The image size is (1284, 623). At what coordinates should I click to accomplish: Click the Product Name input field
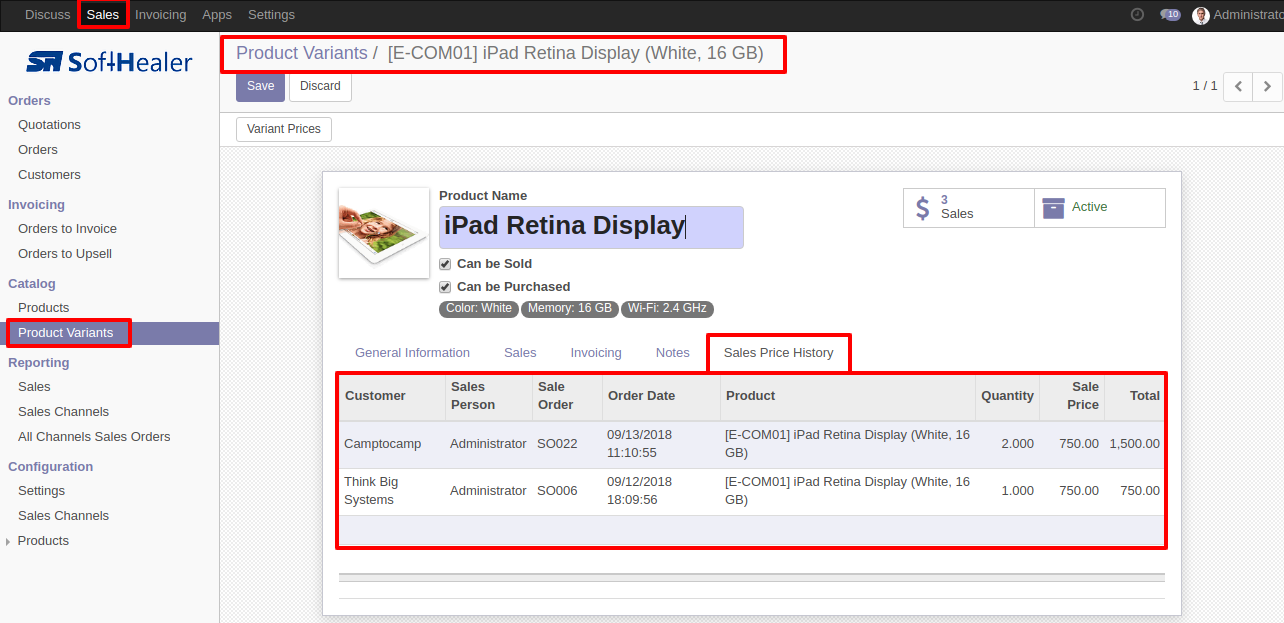click(x=591, y=227)
